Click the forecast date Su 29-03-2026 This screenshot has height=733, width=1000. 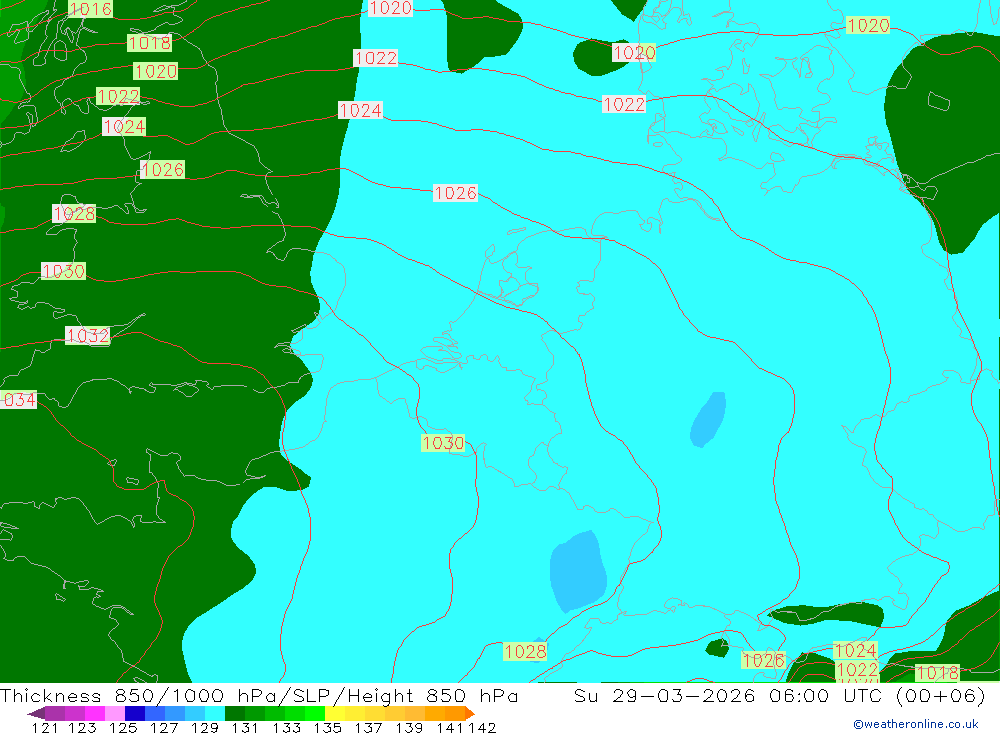click(665, 695)
